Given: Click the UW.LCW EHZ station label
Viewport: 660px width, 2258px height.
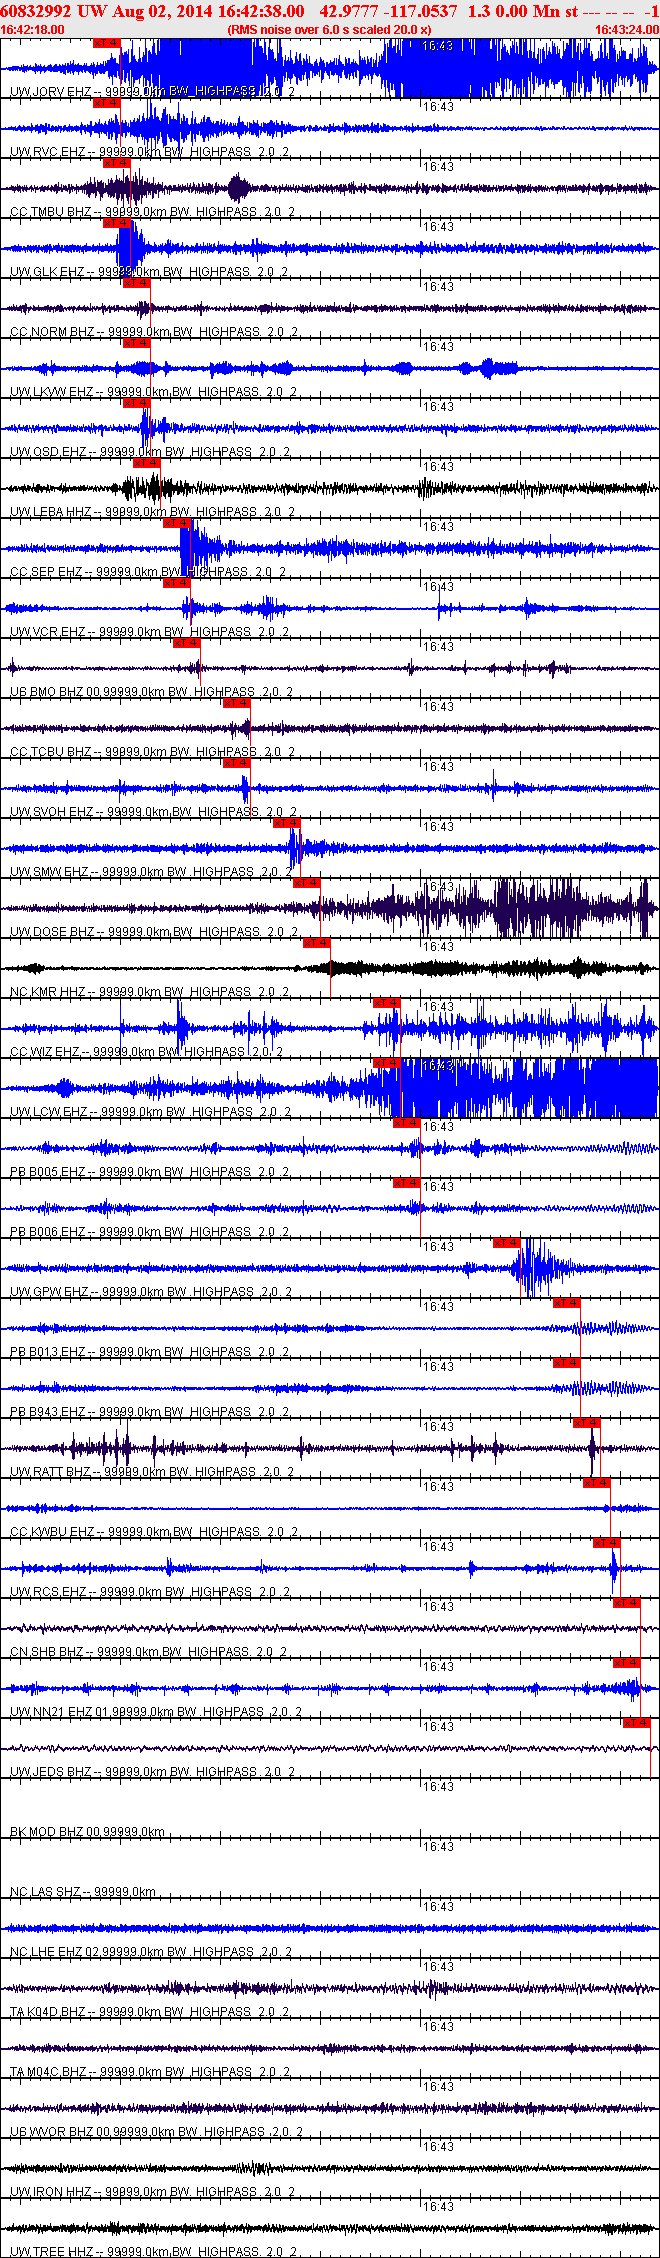Looking at the screenshot, I should (150, 1111).
